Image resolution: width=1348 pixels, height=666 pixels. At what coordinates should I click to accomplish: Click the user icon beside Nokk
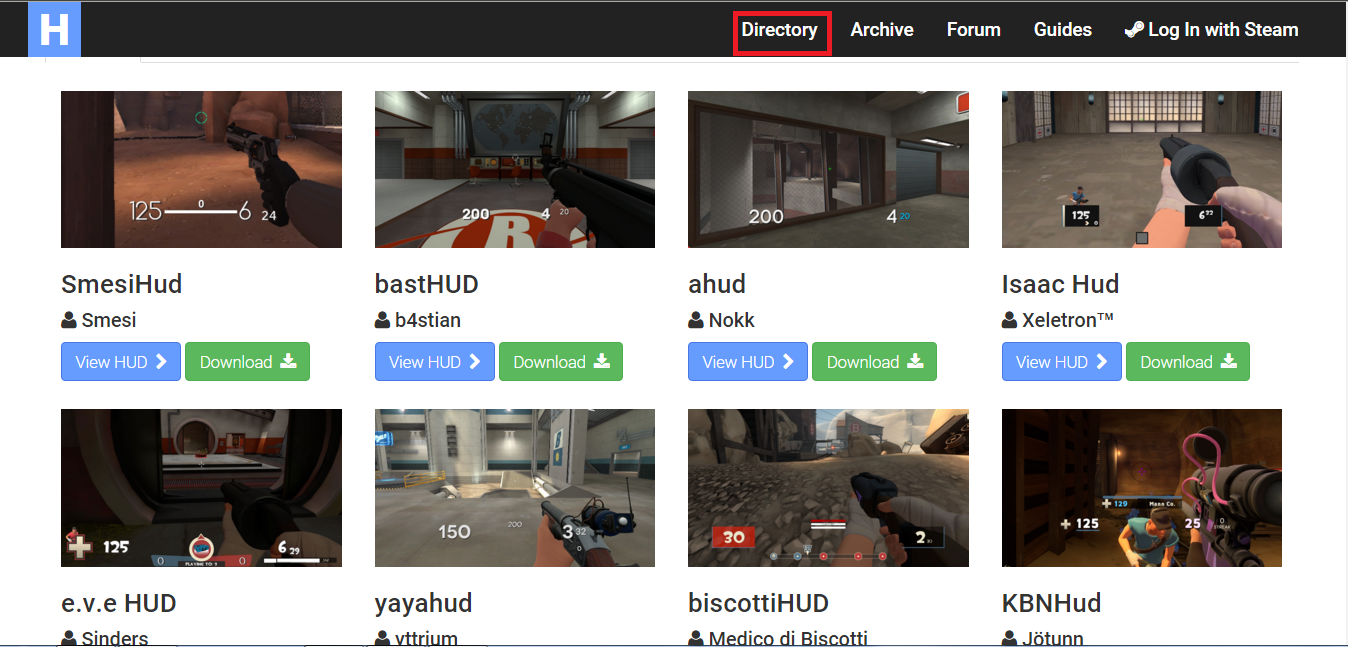[x=696, y=320]
